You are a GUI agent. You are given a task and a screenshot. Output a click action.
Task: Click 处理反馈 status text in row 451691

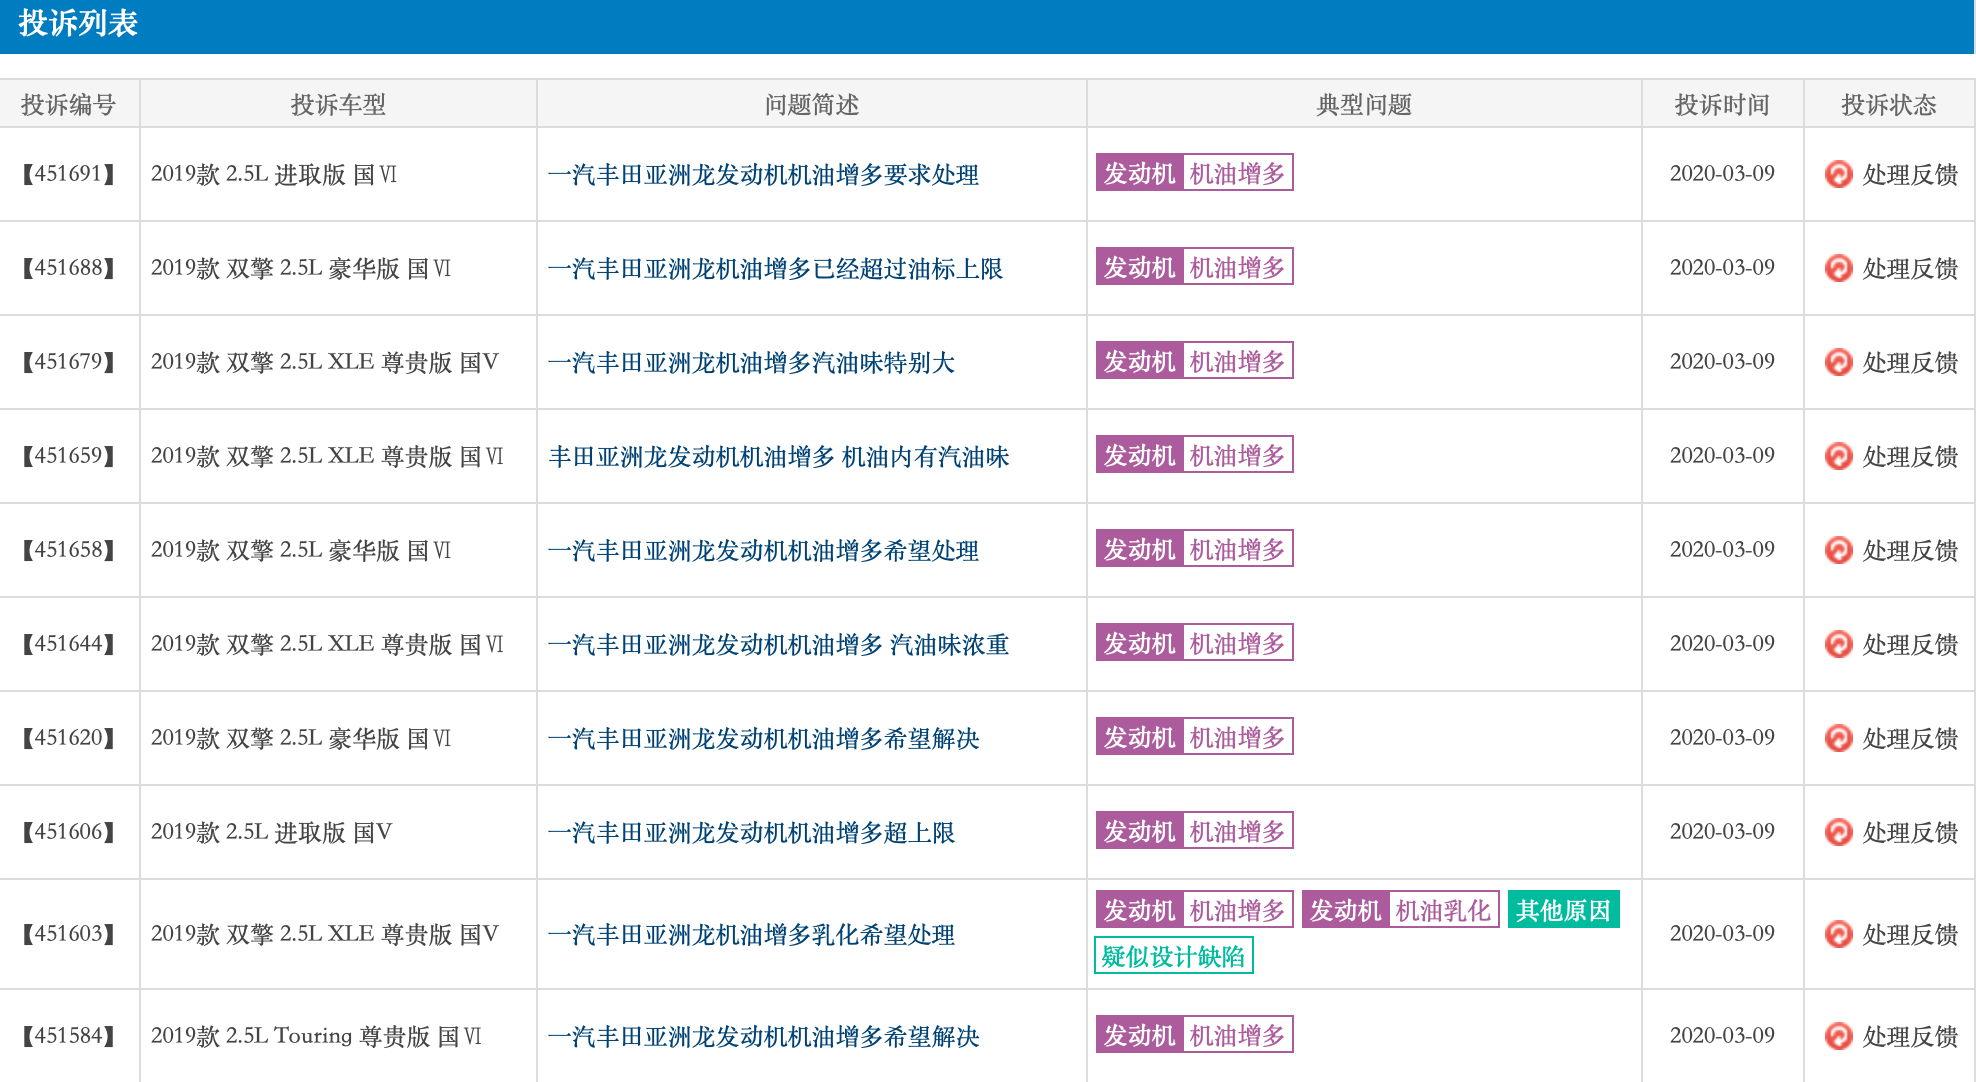(1910, 175)
